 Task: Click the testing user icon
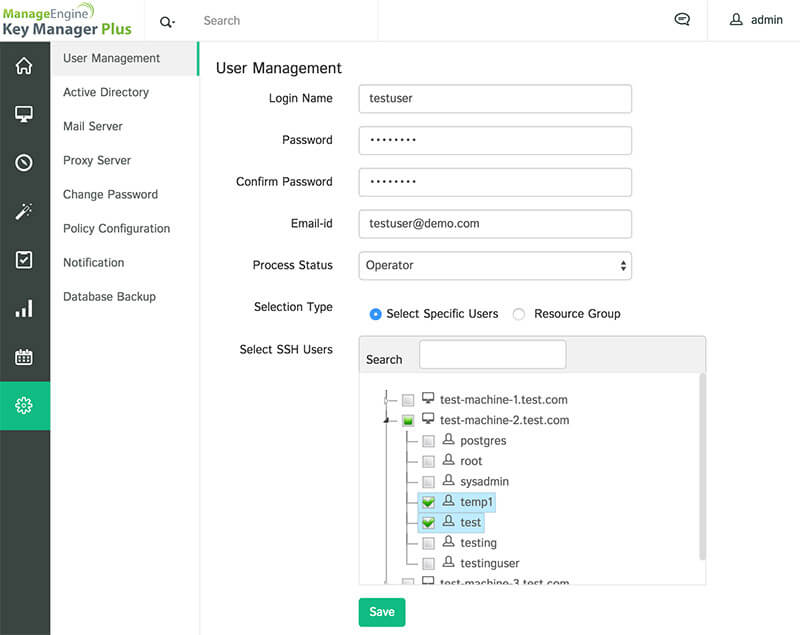pos(448,541)
